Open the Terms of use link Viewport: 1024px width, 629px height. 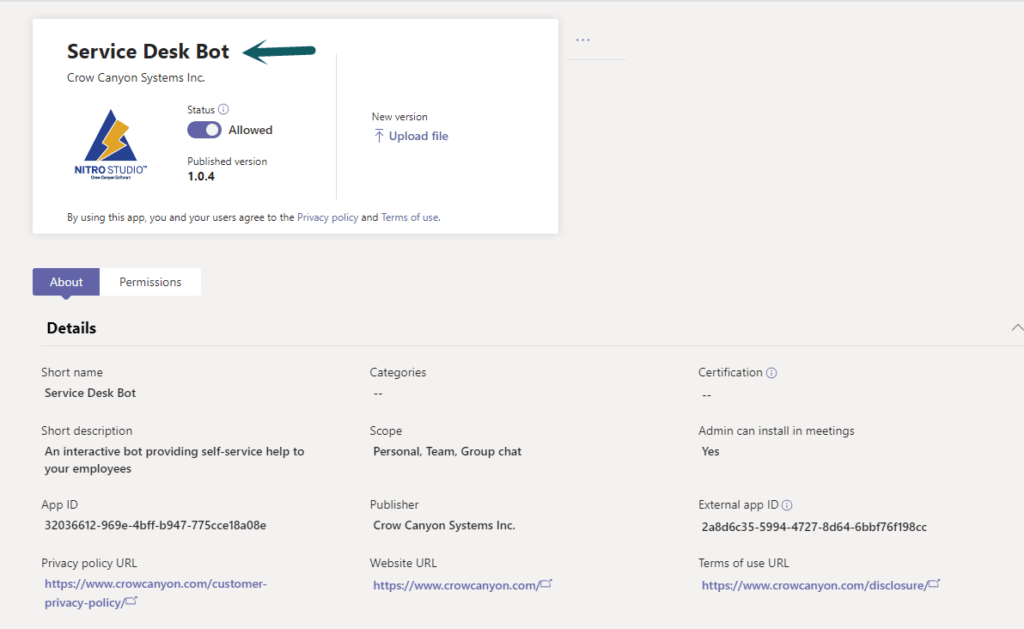point(409,218)
